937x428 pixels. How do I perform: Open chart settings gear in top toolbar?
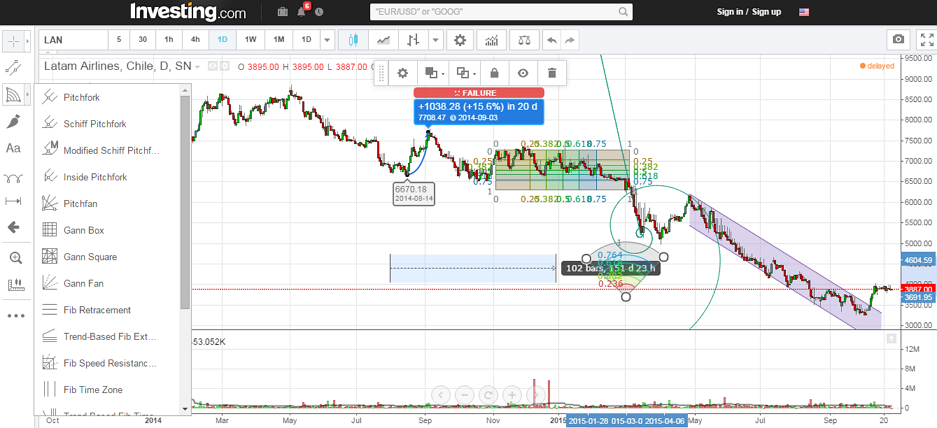pyautogui.click(x=460, y=40)
